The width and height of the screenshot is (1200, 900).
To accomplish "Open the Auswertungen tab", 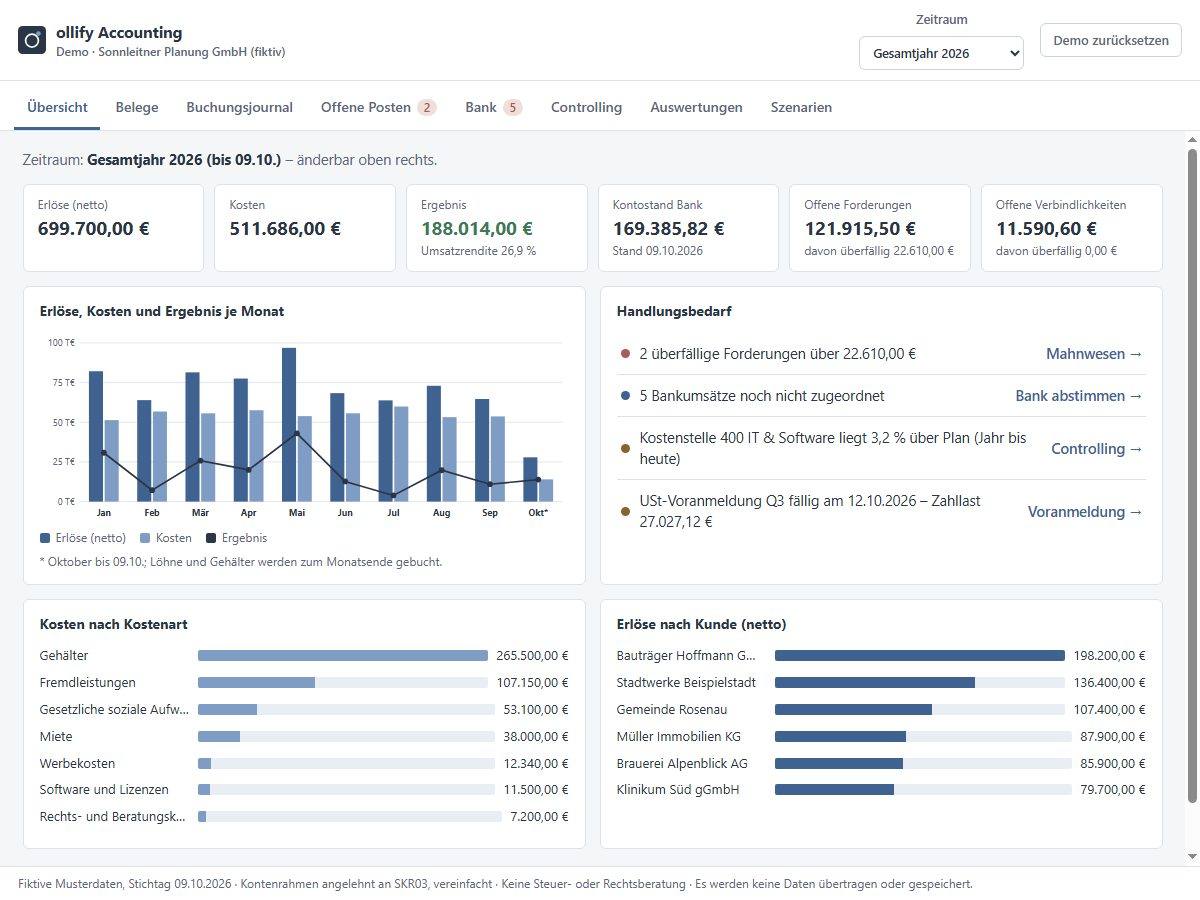I will pyautogui.click(x=696, y=107).
